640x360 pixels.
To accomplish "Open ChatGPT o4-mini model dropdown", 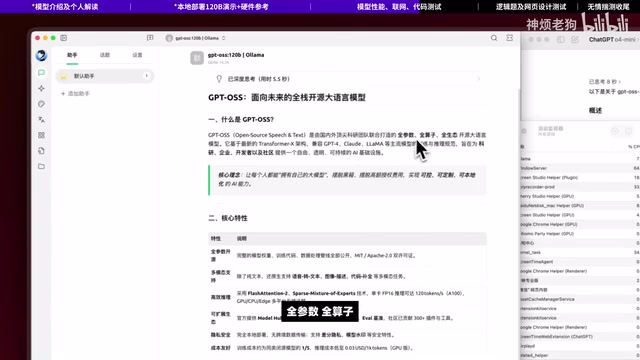I will (613, 40).
